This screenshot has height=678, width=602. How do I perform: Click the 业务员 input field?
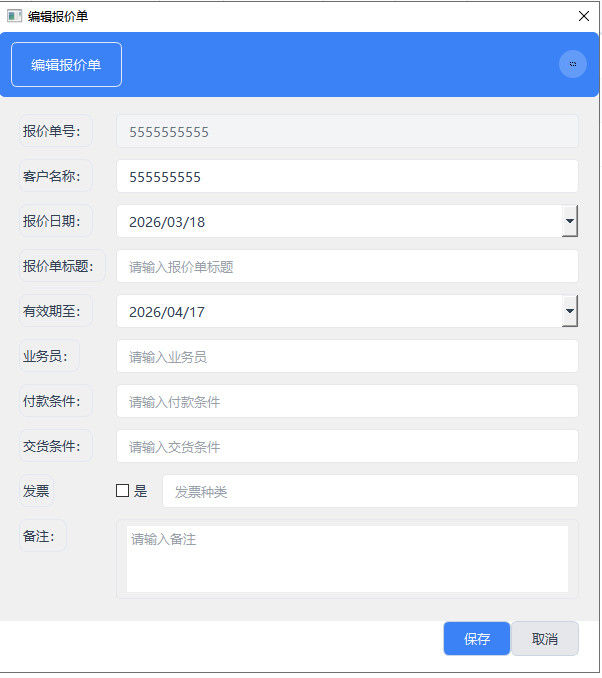[x=347, y=356]
